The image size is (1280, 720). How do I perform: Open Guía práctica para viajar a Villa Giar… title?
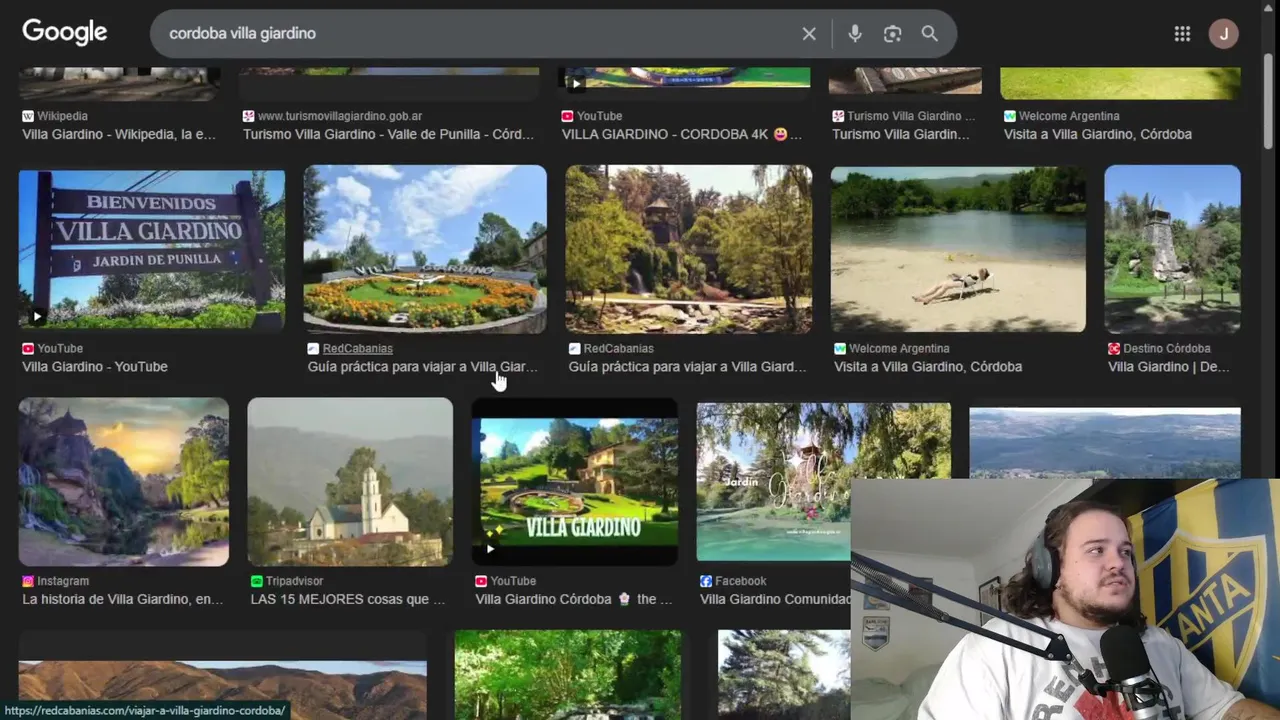tap(423, 367)
